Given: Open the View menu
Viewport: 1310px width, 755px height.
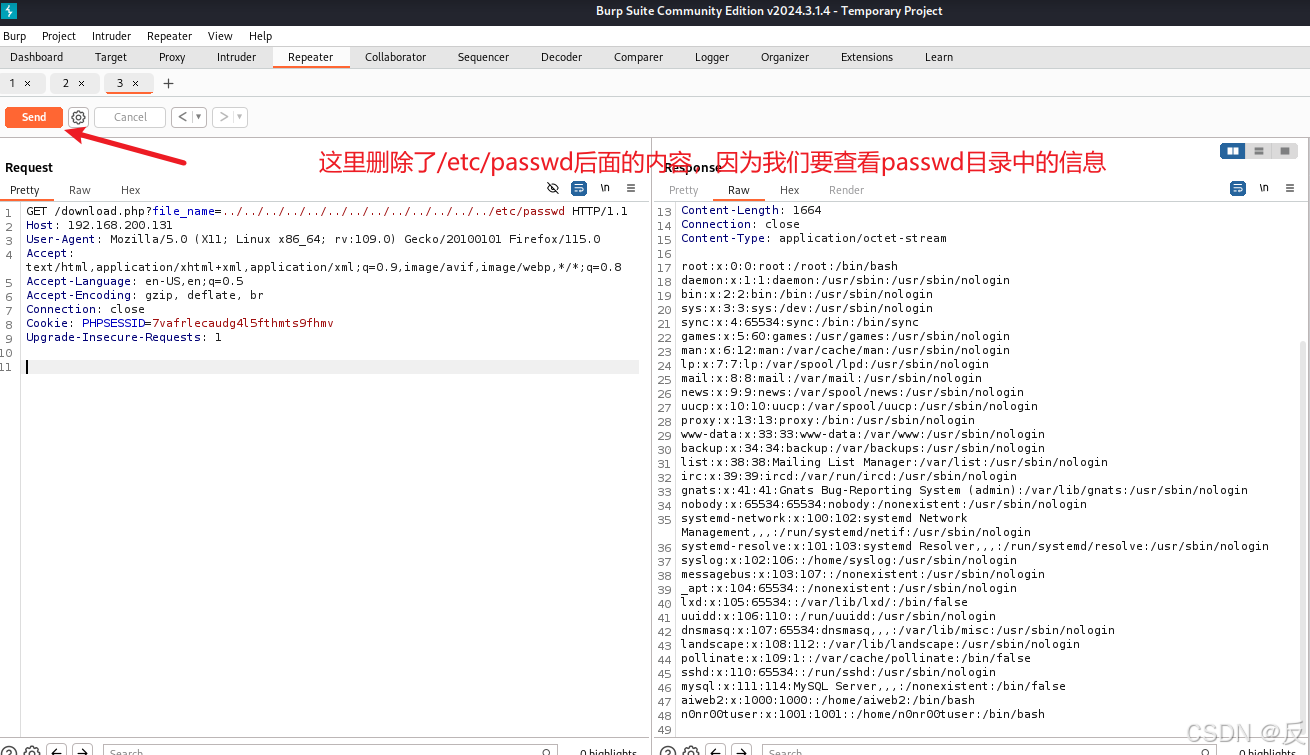Looking at the screenshot, I should pos(220,36).
